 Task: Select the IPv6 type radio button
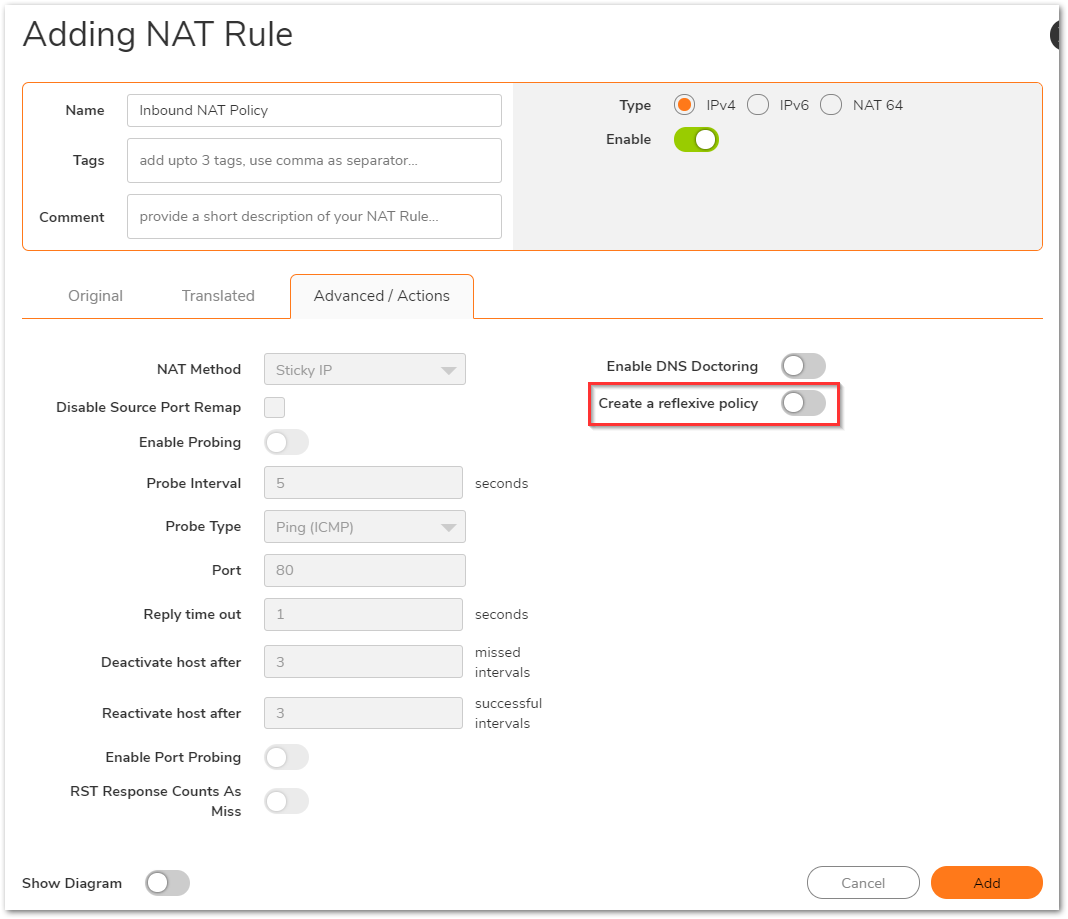pyautogui.click(x=758, y=105)
